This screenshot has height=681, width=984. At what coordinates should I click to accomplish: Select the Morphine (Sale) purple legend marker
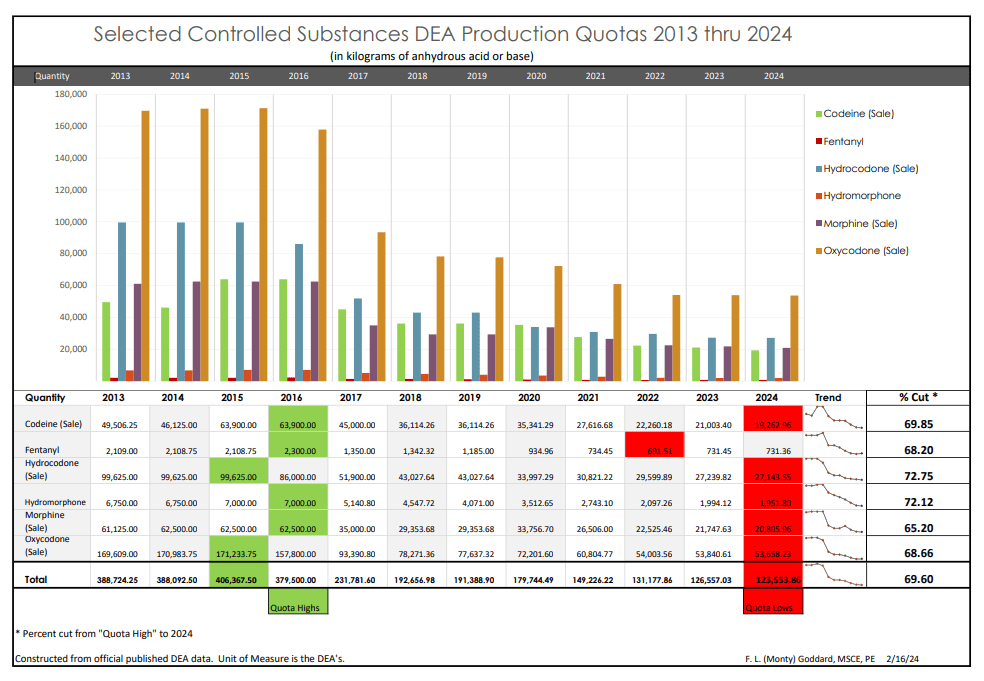(x=819, y=224)
